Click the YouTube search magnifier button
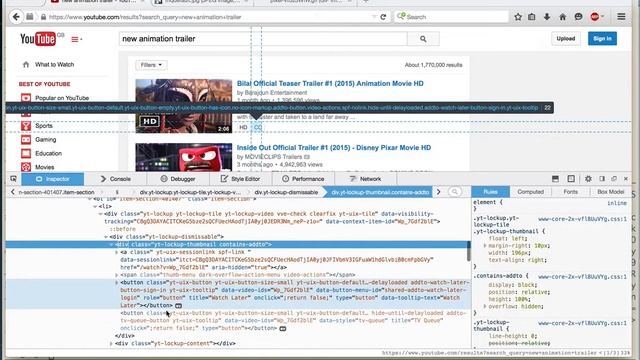 (x=423, y=39)
